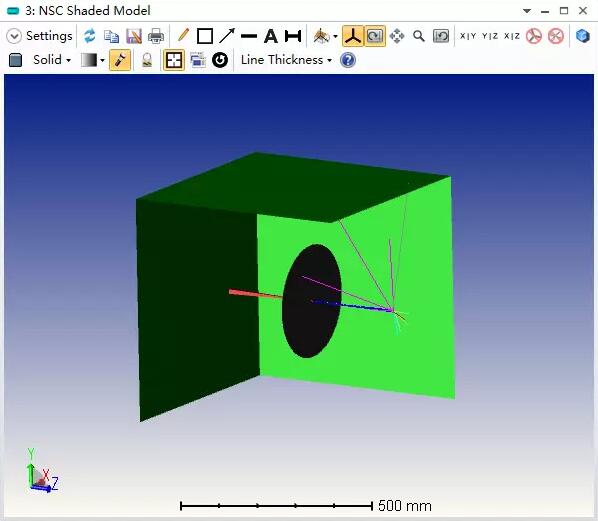Switch to the X|Y view
The width and height of the screenshot is (598, 521).
(468, 36)
